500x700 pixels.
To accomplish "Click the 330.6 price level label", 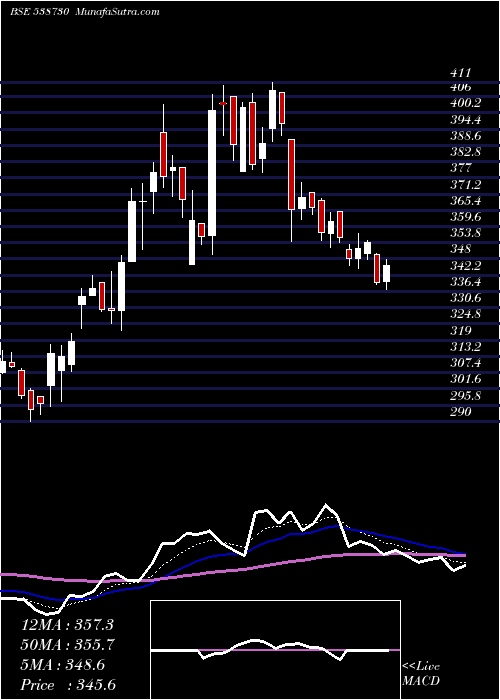I will pos(466,298).
